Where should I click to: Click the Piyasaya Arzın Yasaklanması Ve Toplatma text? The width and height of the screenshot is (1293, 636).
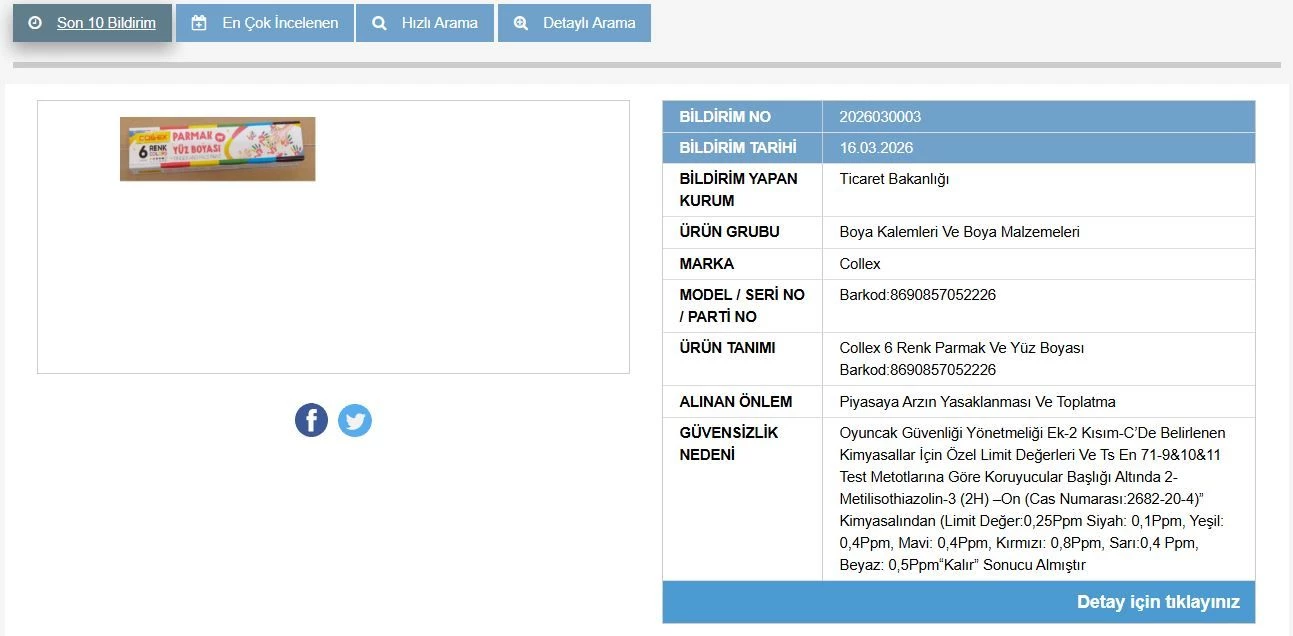pyautogui.click(x=977, y=402)
